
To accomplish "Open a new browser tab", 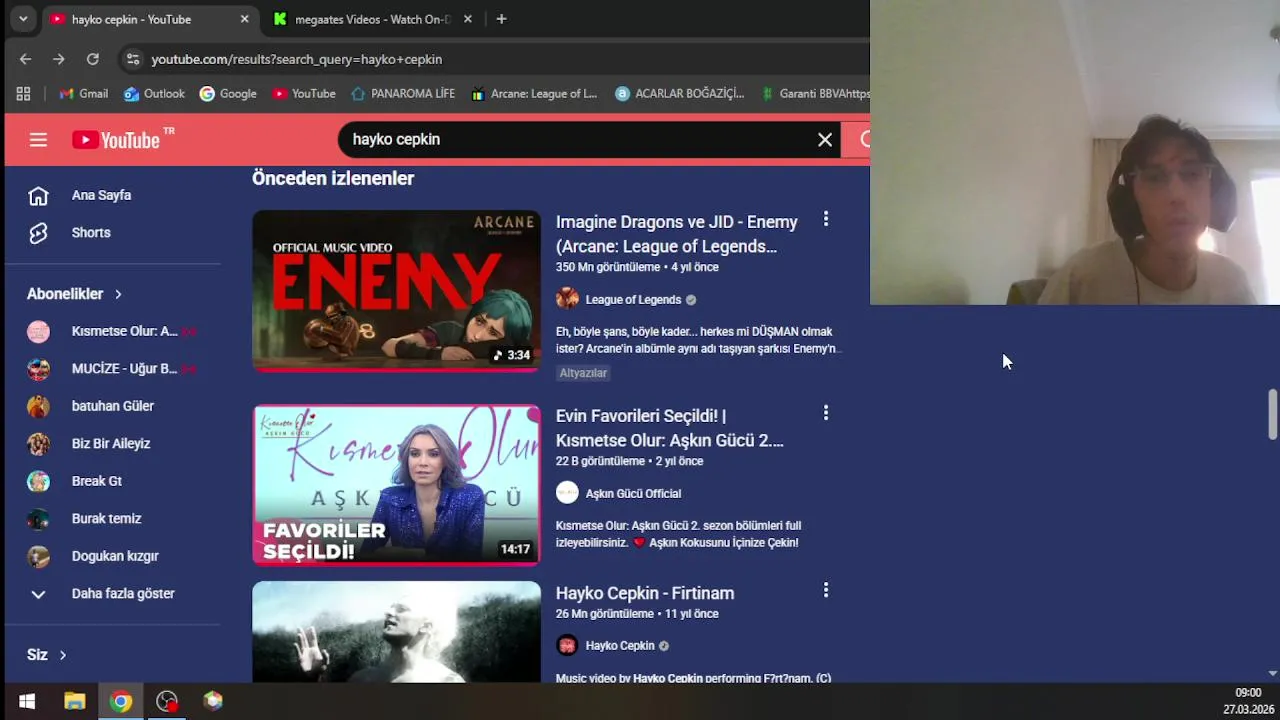I will point(501,19).
